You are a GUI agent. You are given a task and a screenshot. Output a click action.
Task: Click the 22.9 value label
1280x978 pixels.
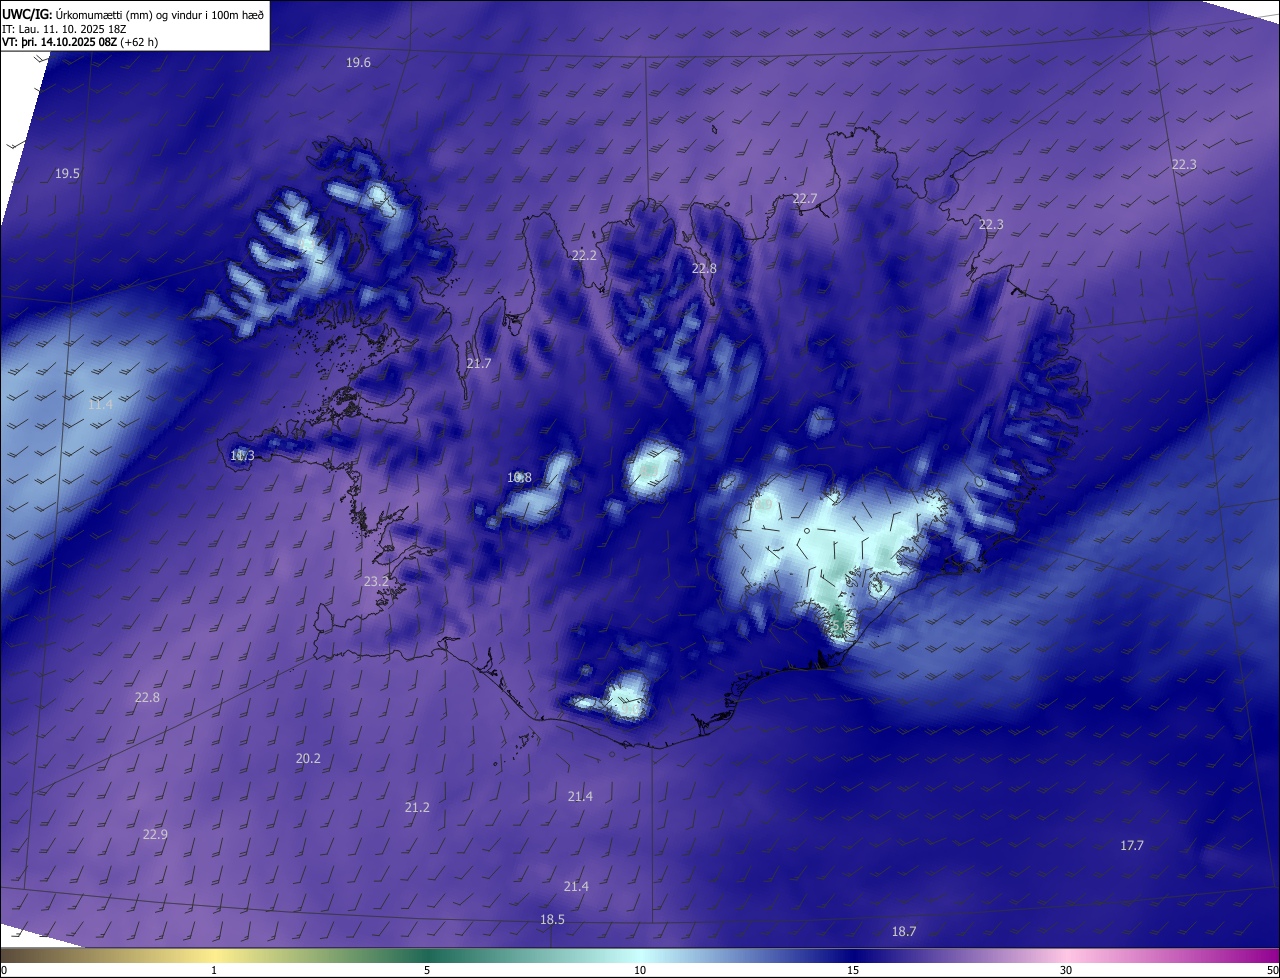[155, 834]
